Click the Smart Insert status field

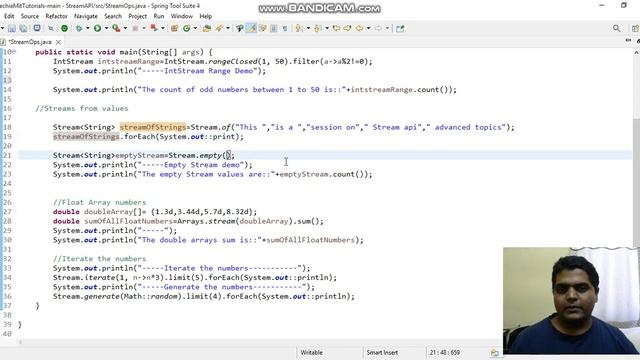[382, 352]
